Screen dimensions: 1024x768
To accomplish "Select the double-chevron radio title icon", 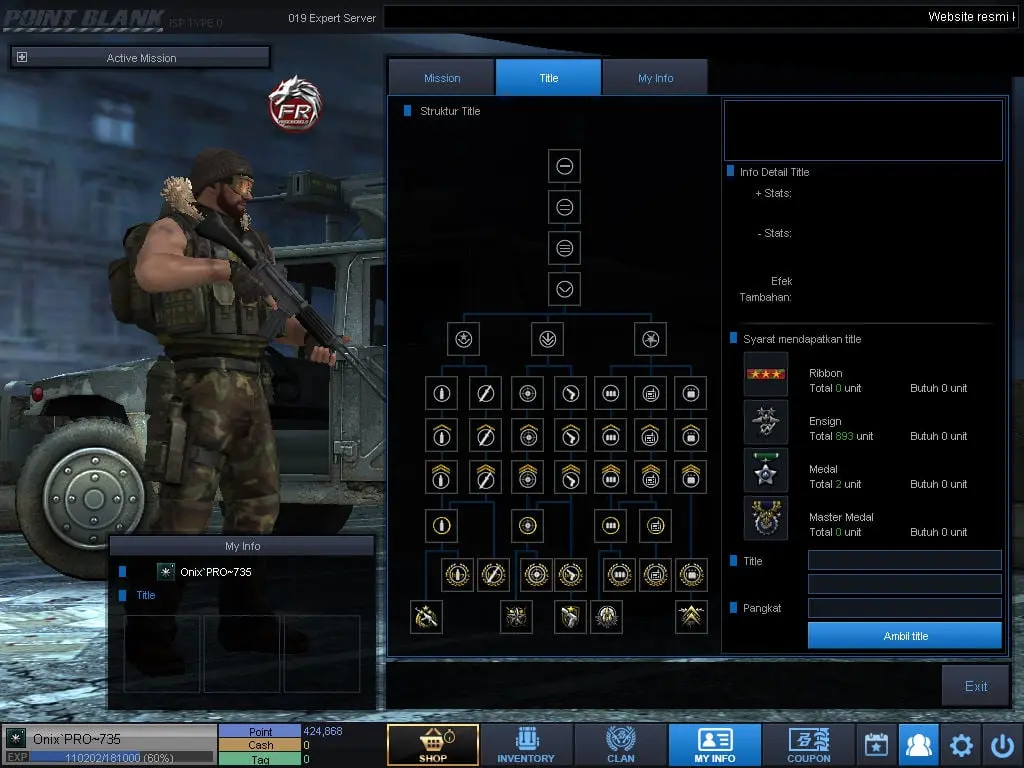I will click(650, 477).
